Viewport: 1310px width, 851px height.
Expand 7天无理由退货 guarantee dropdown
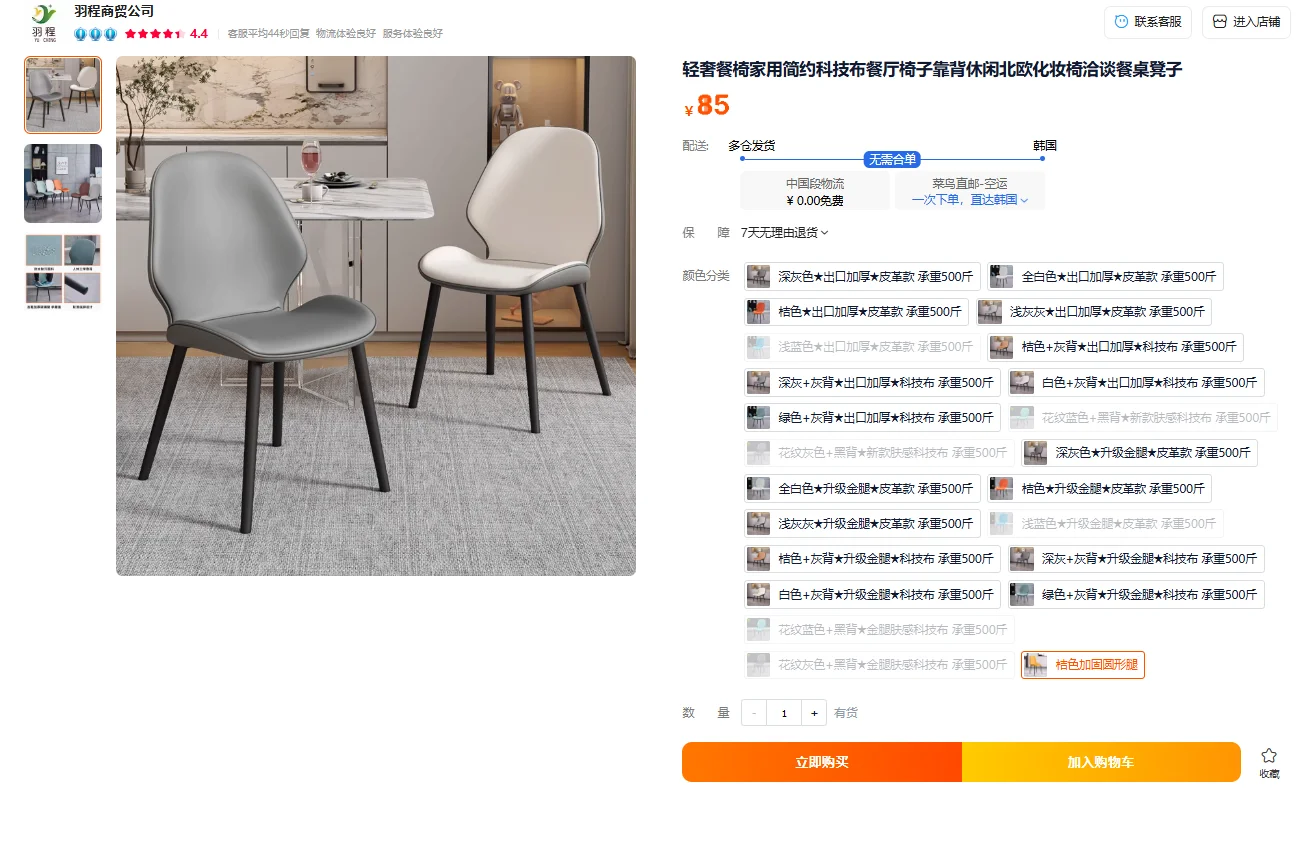785,233
